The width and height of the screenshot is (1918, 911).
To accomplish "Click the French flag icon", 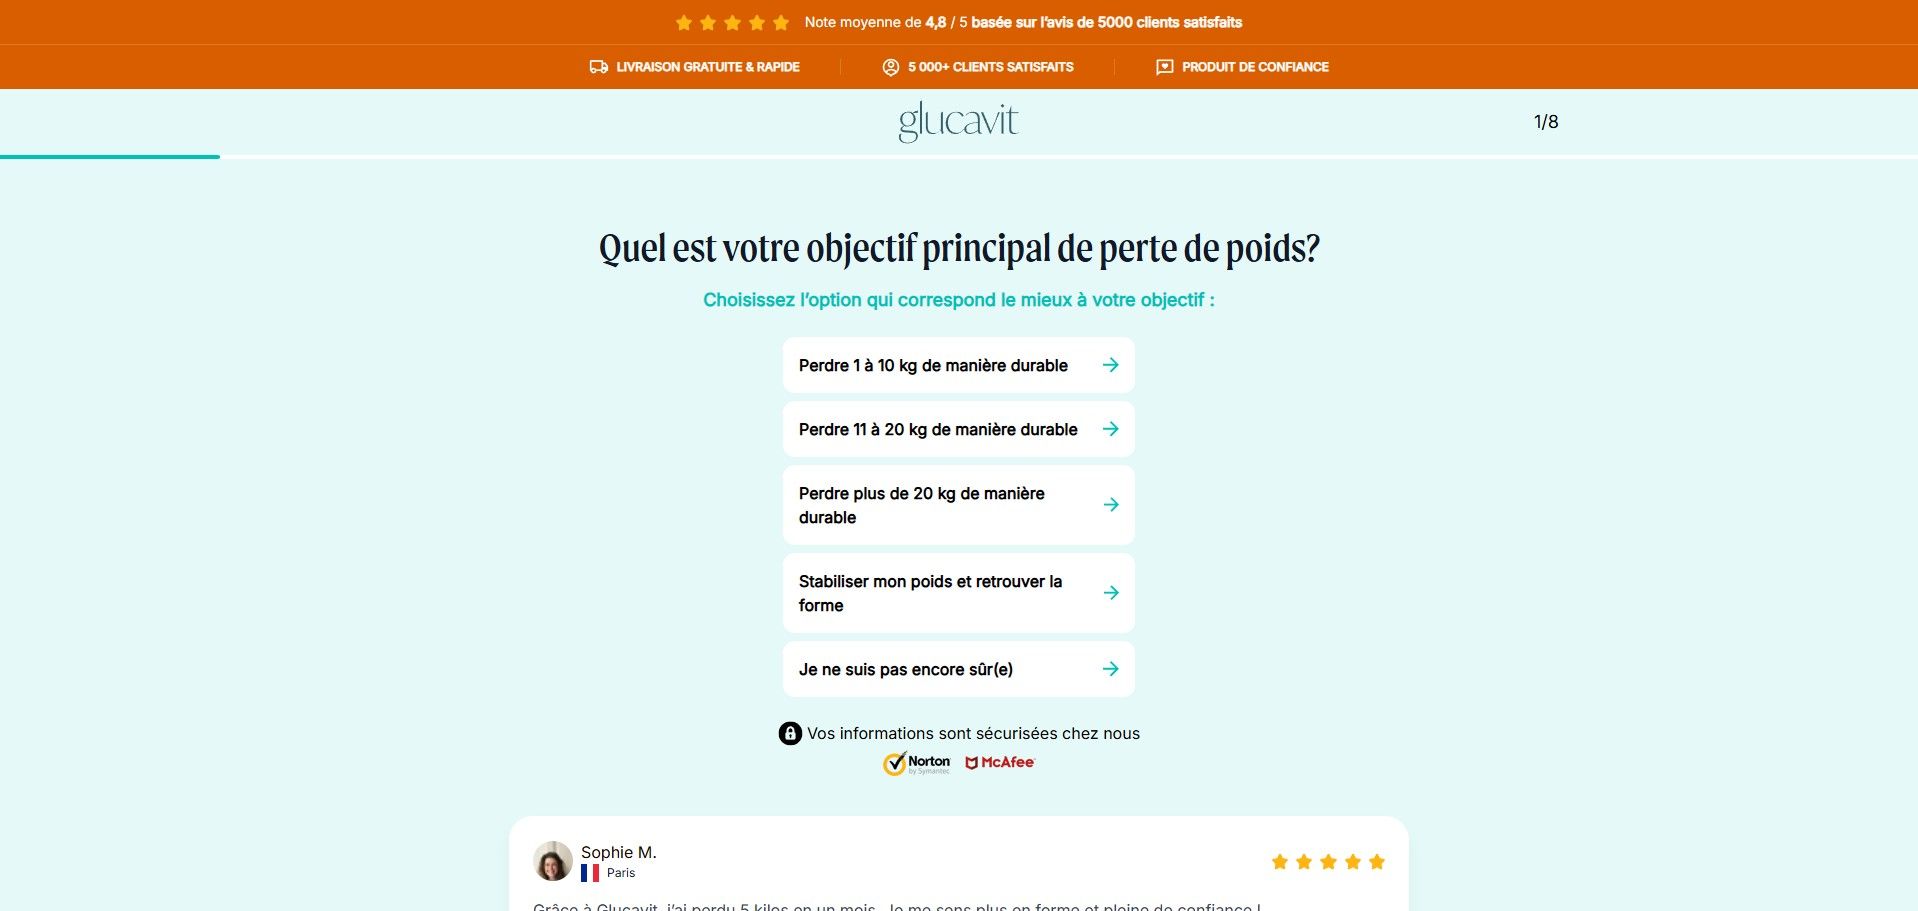I will pos(590,873).
